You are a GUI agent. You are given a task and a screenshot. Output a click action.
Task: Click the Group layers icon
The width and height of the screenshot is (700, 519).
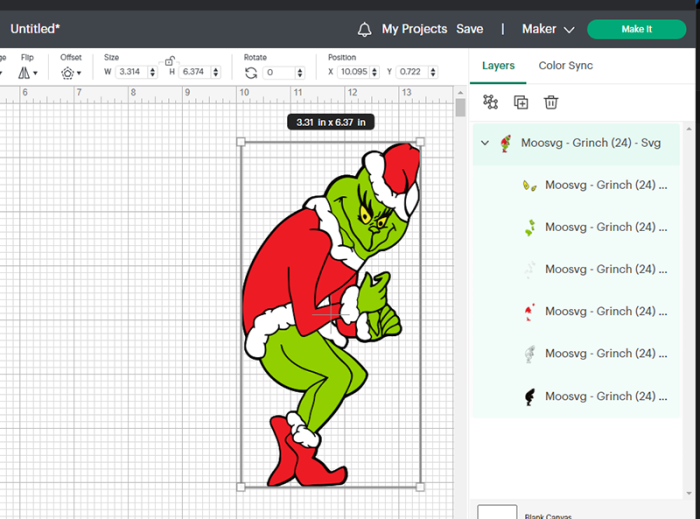pos(490,102)
